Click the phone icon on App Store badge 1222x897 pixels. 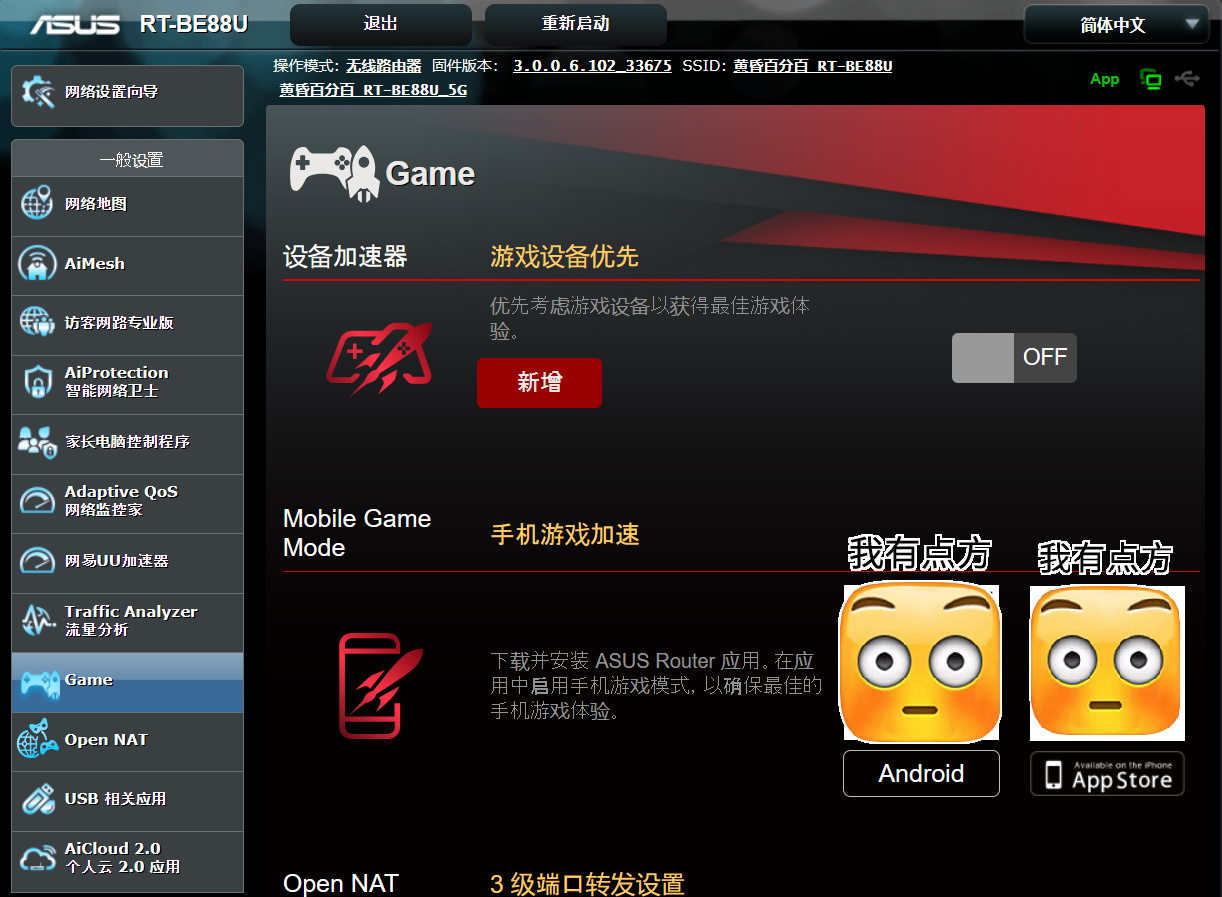click(x=1053, y=774)
